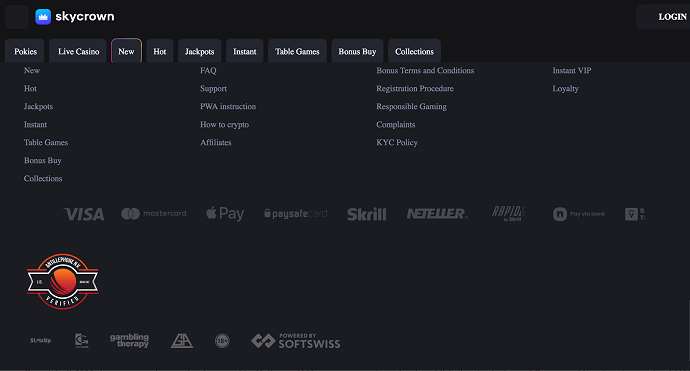The width and height of the screenshot is (690, 371).
Task: Click the Visa payment logo
Action: pyautogui.click(x=84, y=214)
